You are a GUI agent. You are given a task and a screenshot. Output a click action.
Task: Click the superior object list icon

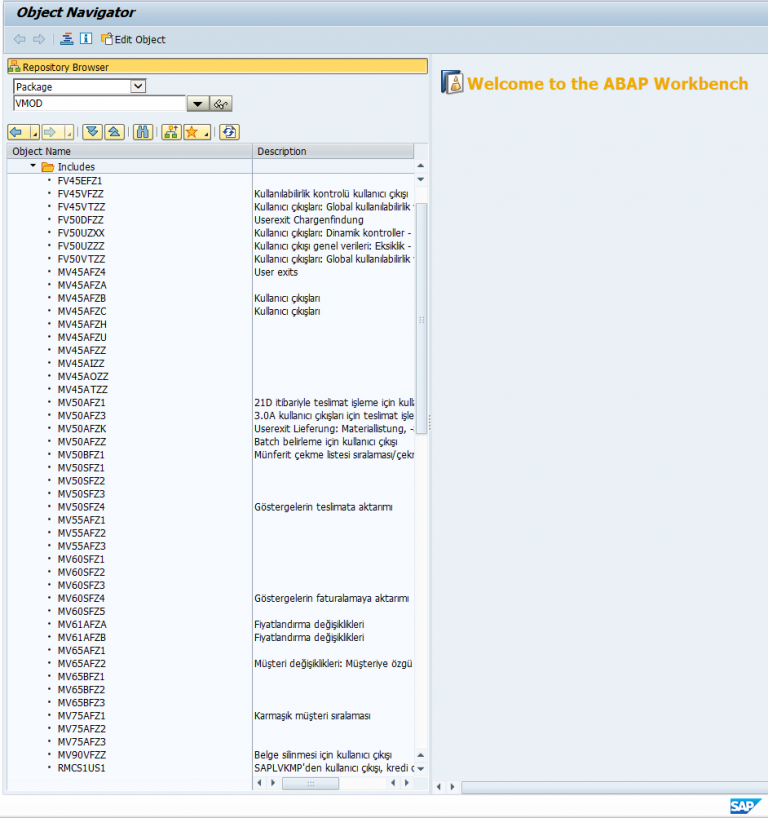(x=171, y=132)
